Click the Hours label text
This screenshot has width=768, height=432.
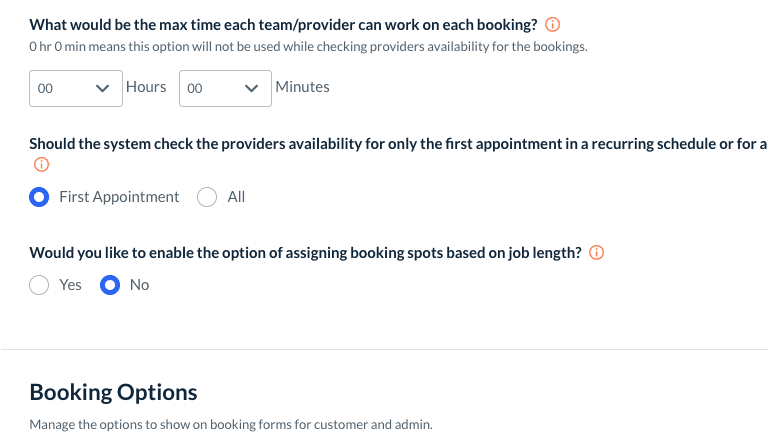(x=146, y=87)
